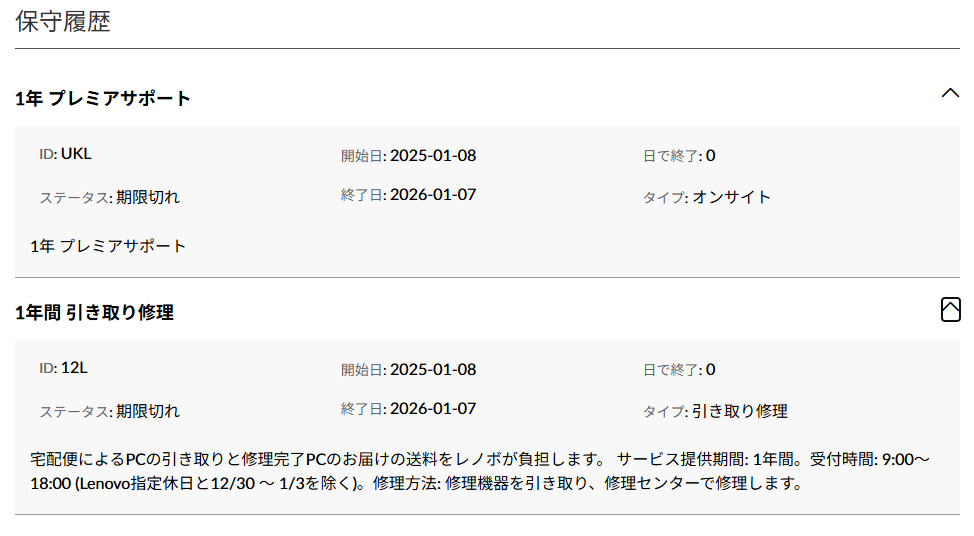The image size is (974, 536).
Task: Click start date in プレミアサポート section
Action: 432,155
